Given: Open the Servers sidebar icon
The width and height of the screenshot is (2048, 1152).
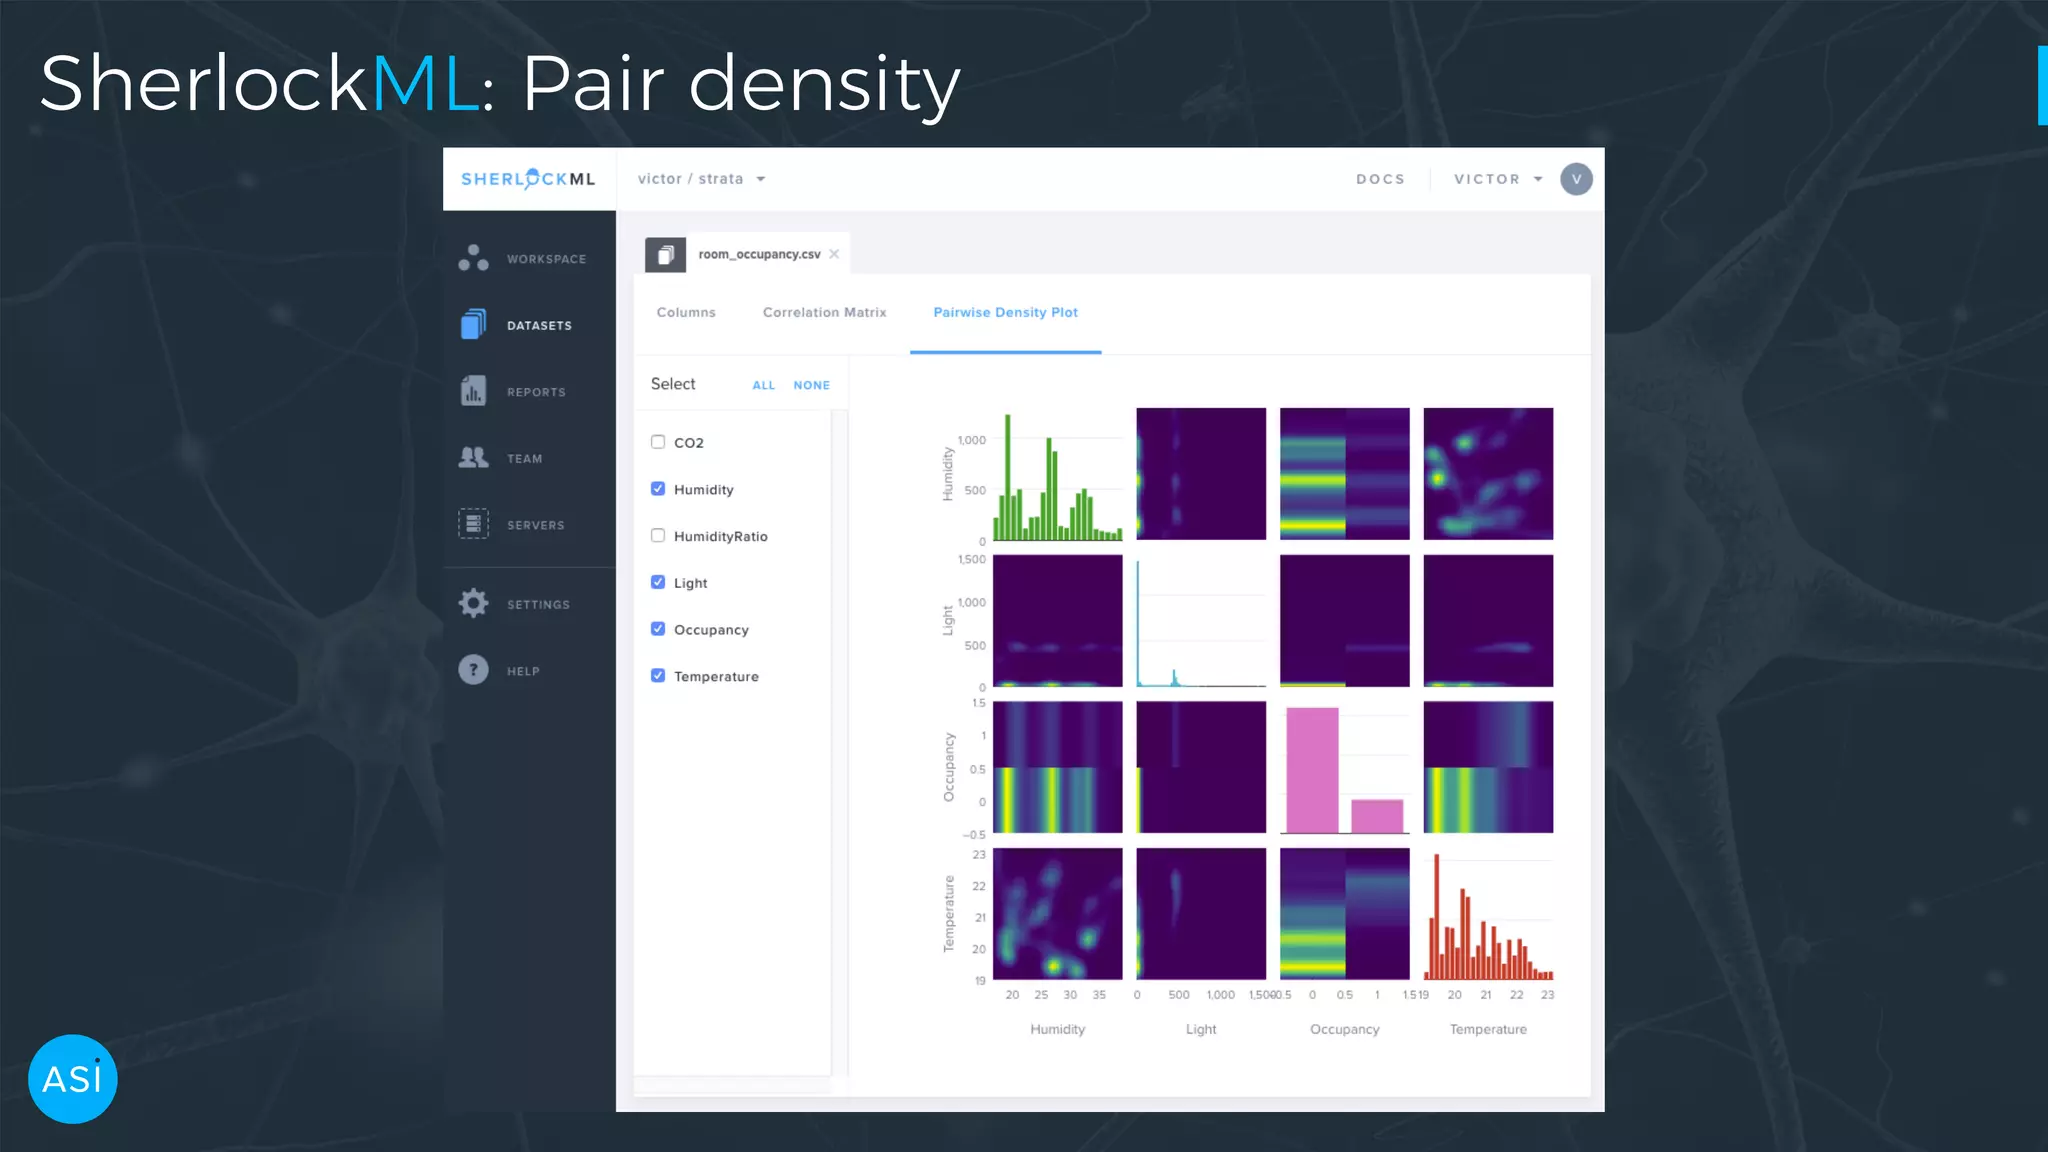Looking at the screenshot, I should [x=473, y=524].
